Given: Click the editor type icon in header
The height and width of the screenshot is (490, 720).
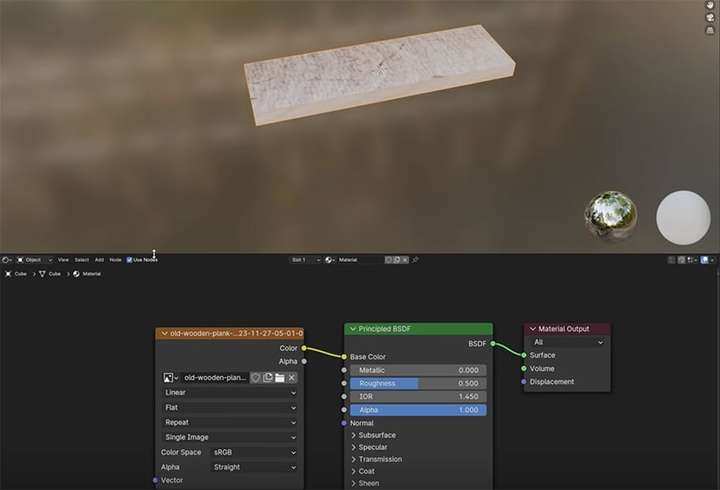Looking at the screenshot, I should pyautogui.click(x=7, y=260).
